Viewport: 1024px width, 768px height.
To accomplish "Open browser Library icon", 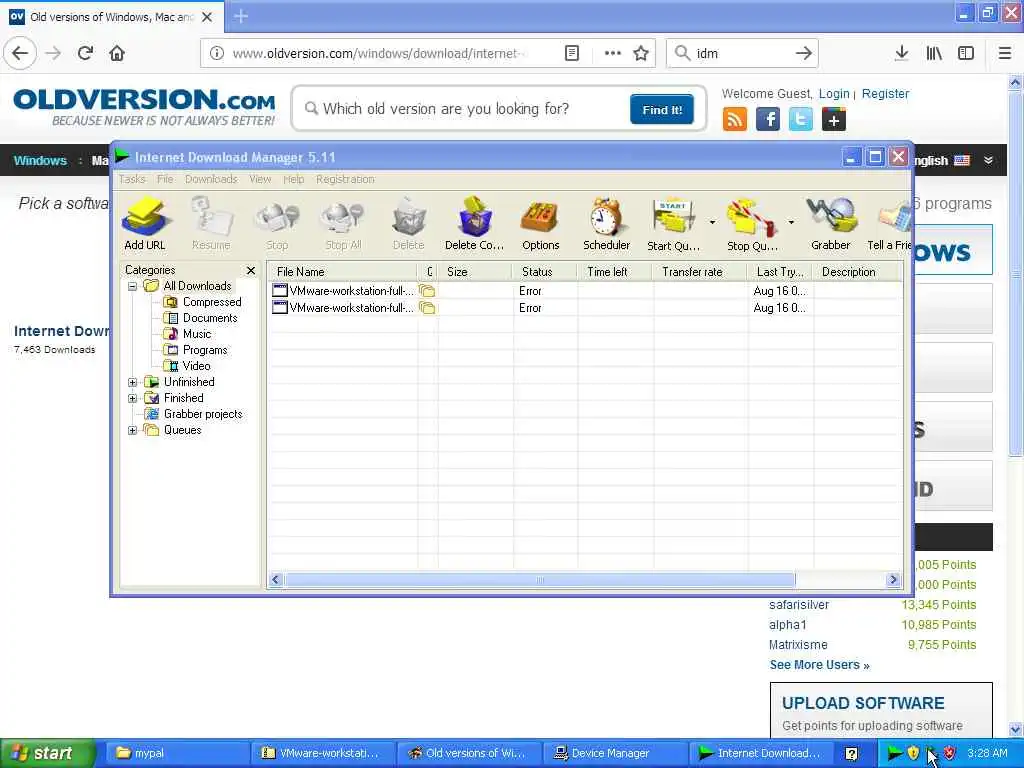I will [934, 53].
